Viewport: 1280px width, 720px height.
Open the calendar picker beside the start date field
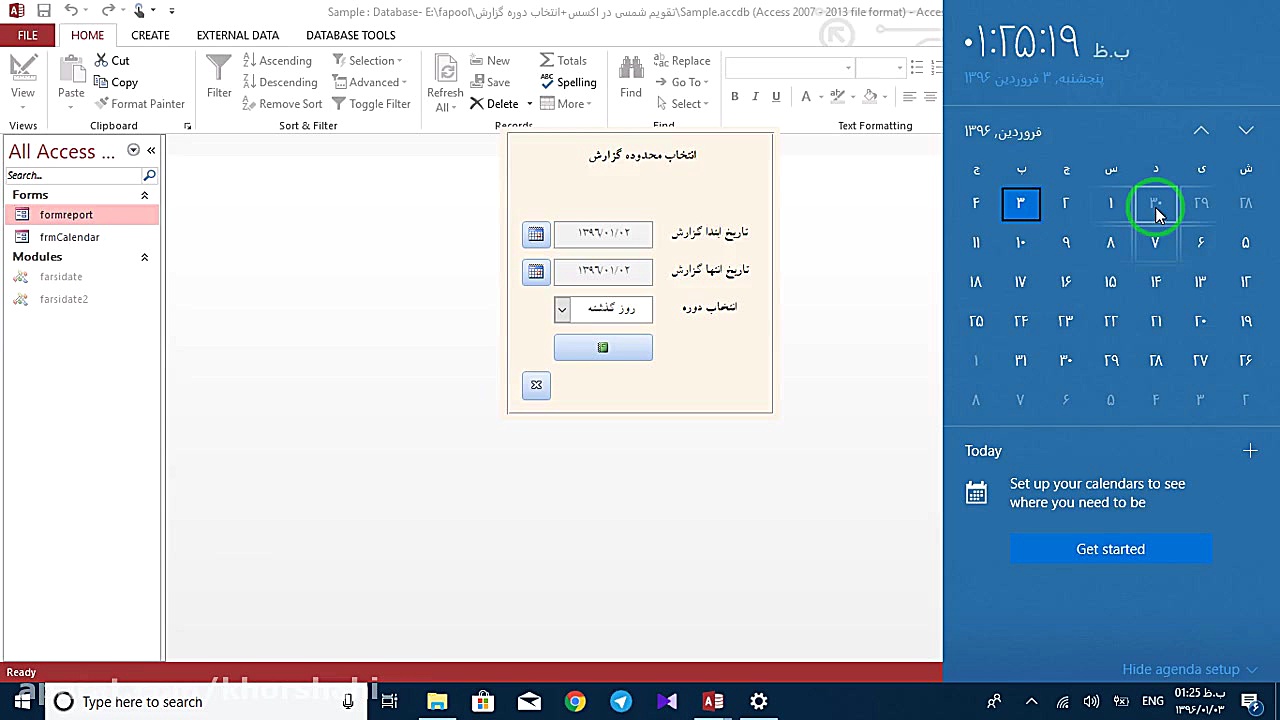pos(536,233)
